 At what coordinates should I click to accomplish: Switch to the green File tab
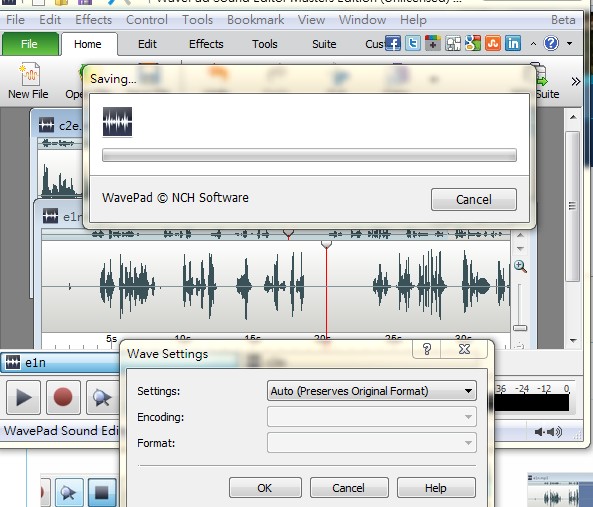30,44
